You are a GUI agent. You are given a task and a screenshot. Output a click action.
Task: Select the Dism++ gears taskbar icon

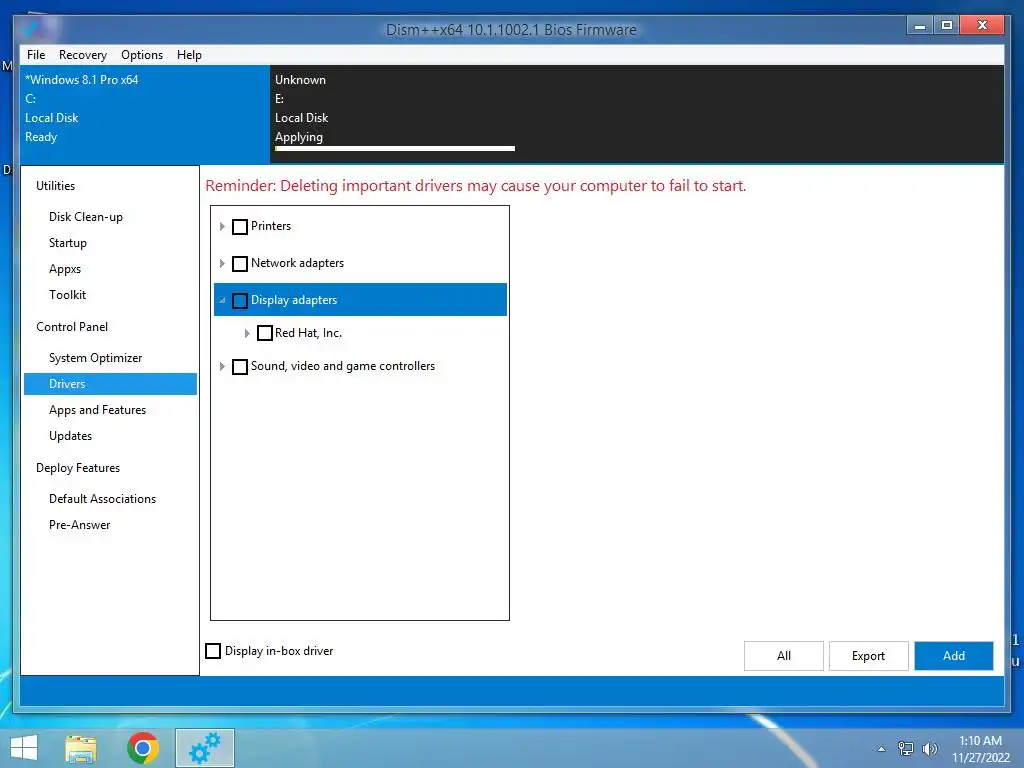coord(204,748)
